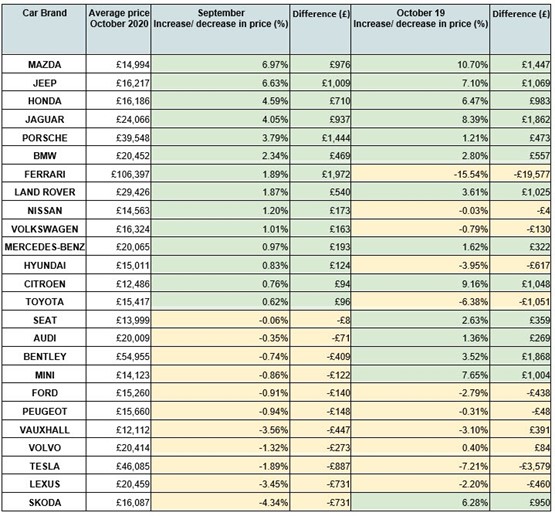
Task: Select the SEAT -0.06% September cell
Action: (x=220, y=320)
